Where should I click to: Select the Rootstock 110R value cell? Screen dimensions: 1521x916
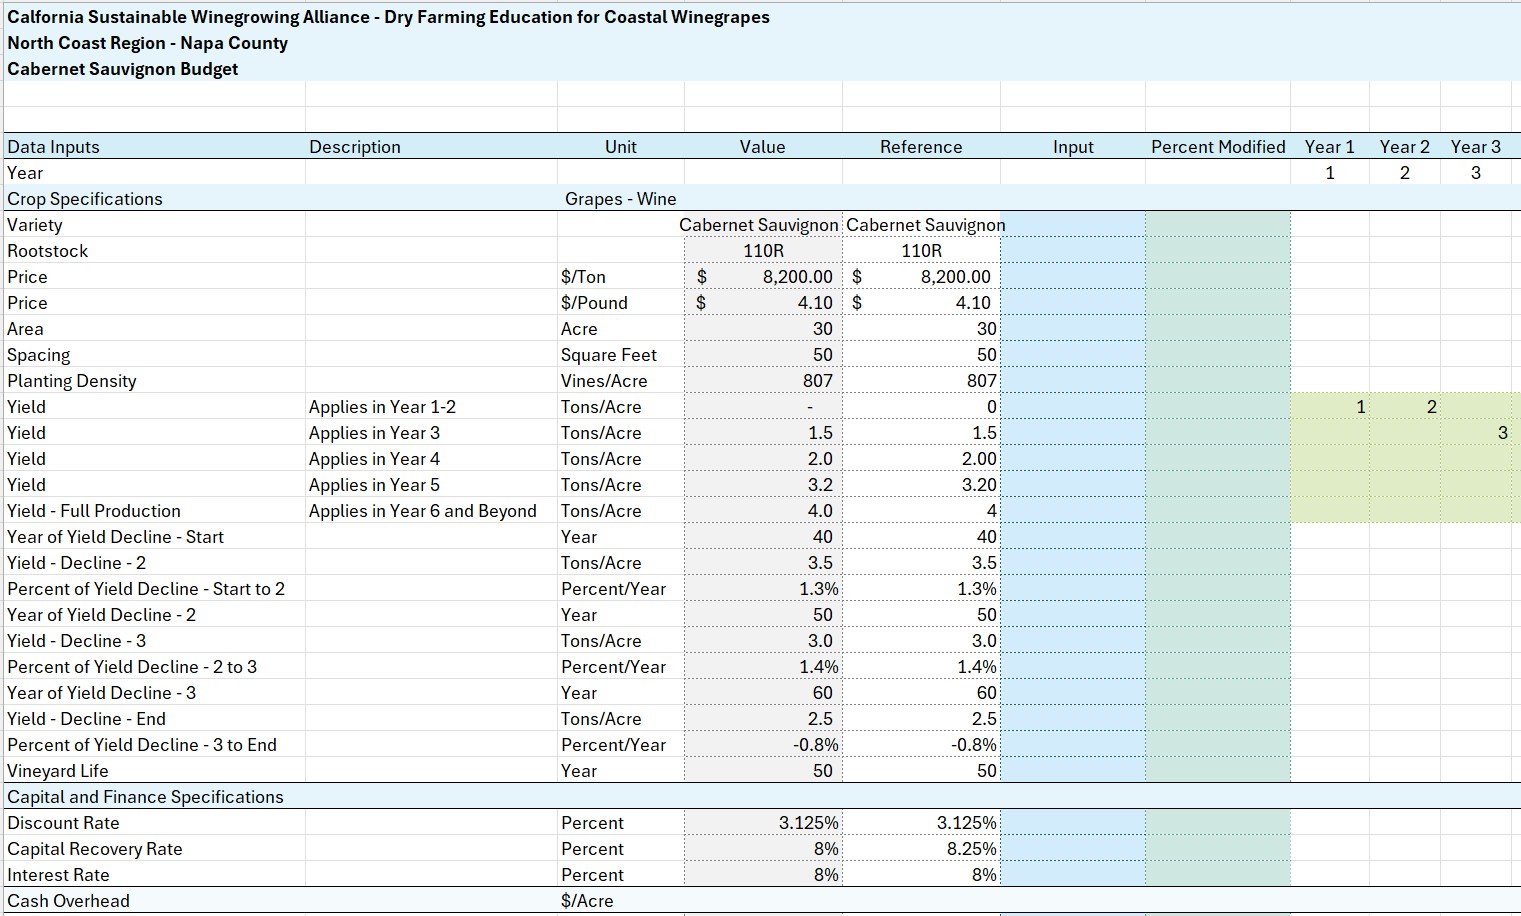(763, 251)
